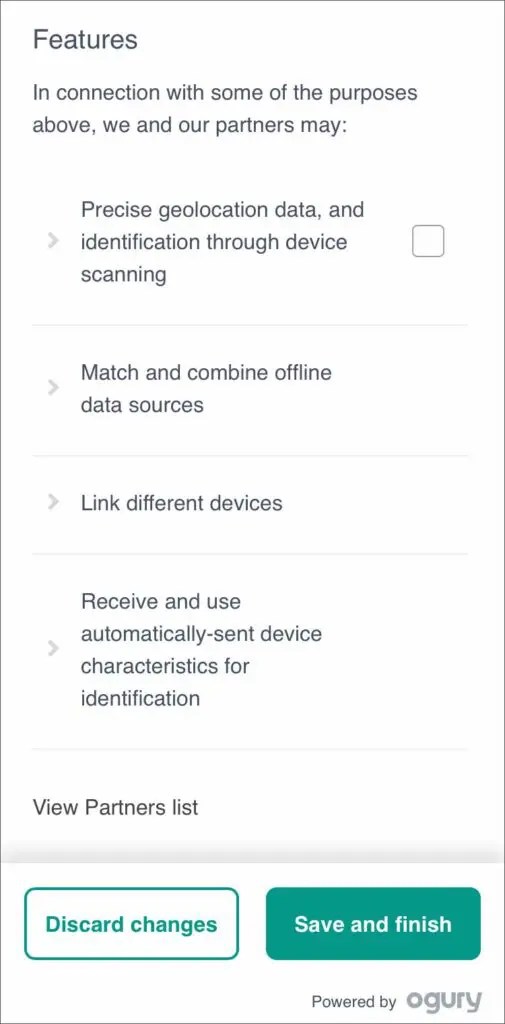Select the automatically-sent device characteristics label

pos(201,650)
